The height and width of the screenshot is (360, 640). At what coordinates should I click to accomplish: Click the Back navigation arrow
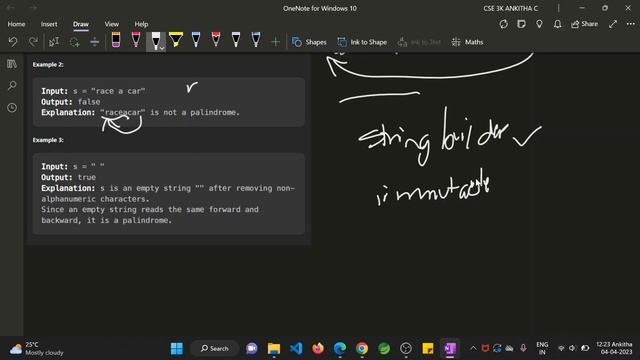pyautogui.click(x=11, y=8)
